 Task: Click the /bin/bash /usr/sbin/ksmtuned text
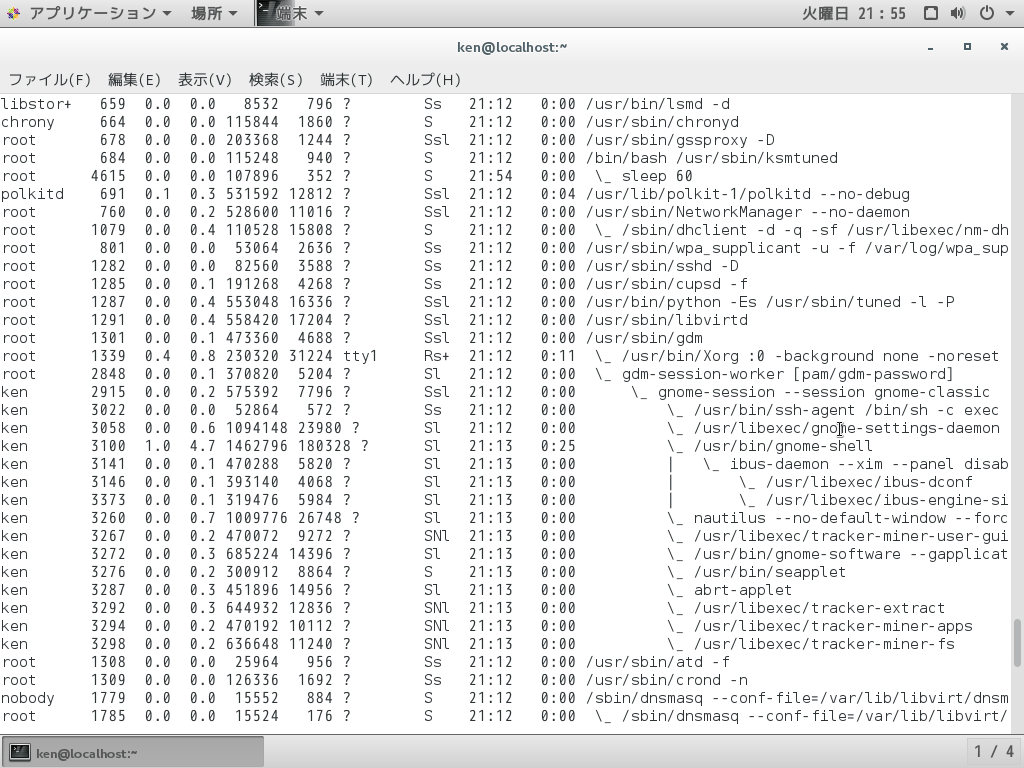pos(712,158)
